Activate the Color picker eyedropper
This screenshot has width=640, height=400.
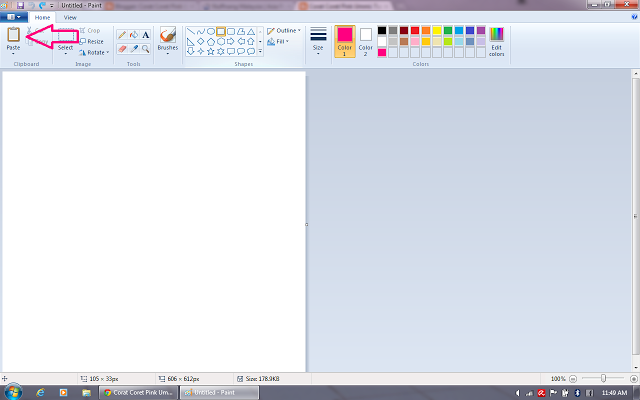click(x=134, y=48)
